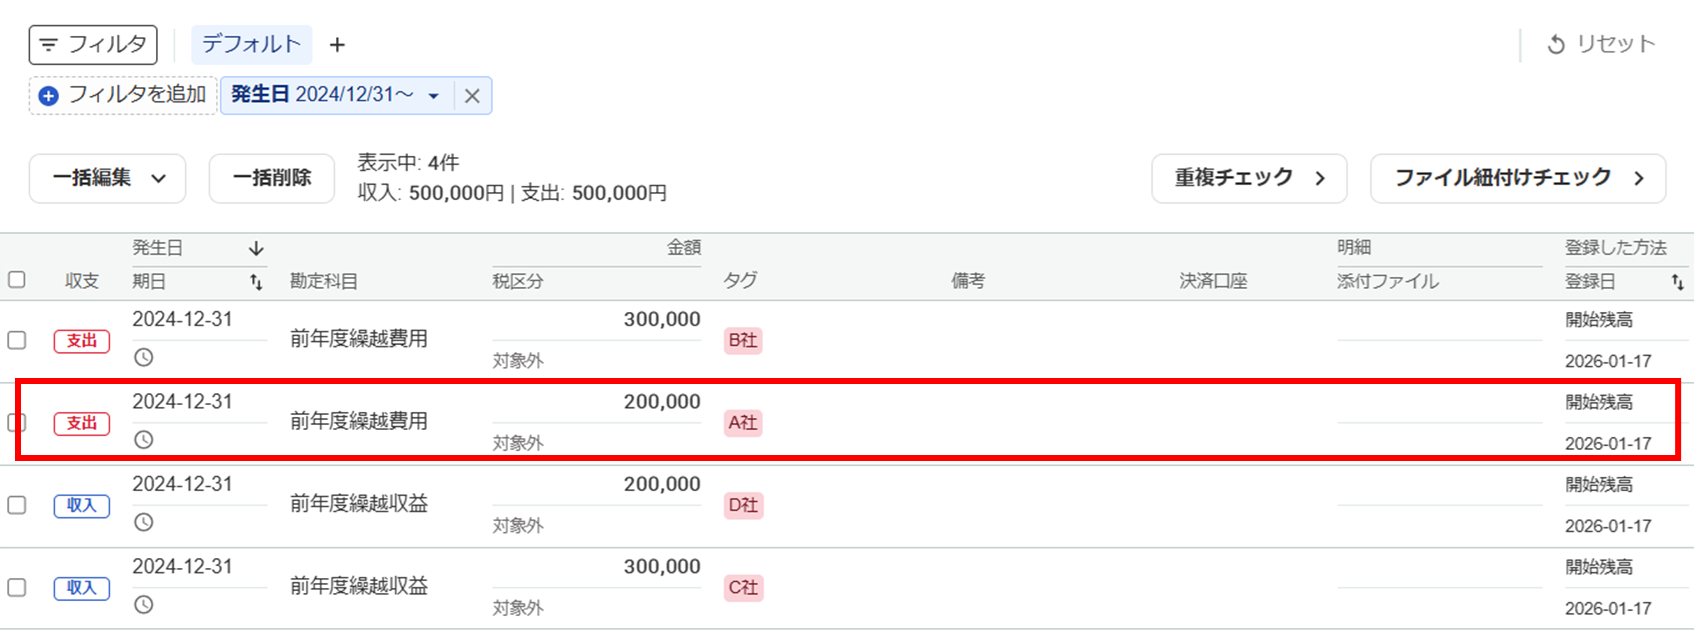The image size is (1694, 637).
Task: Expand the 発生日 2024/12/31 filter dropdown
Action: 433,96
